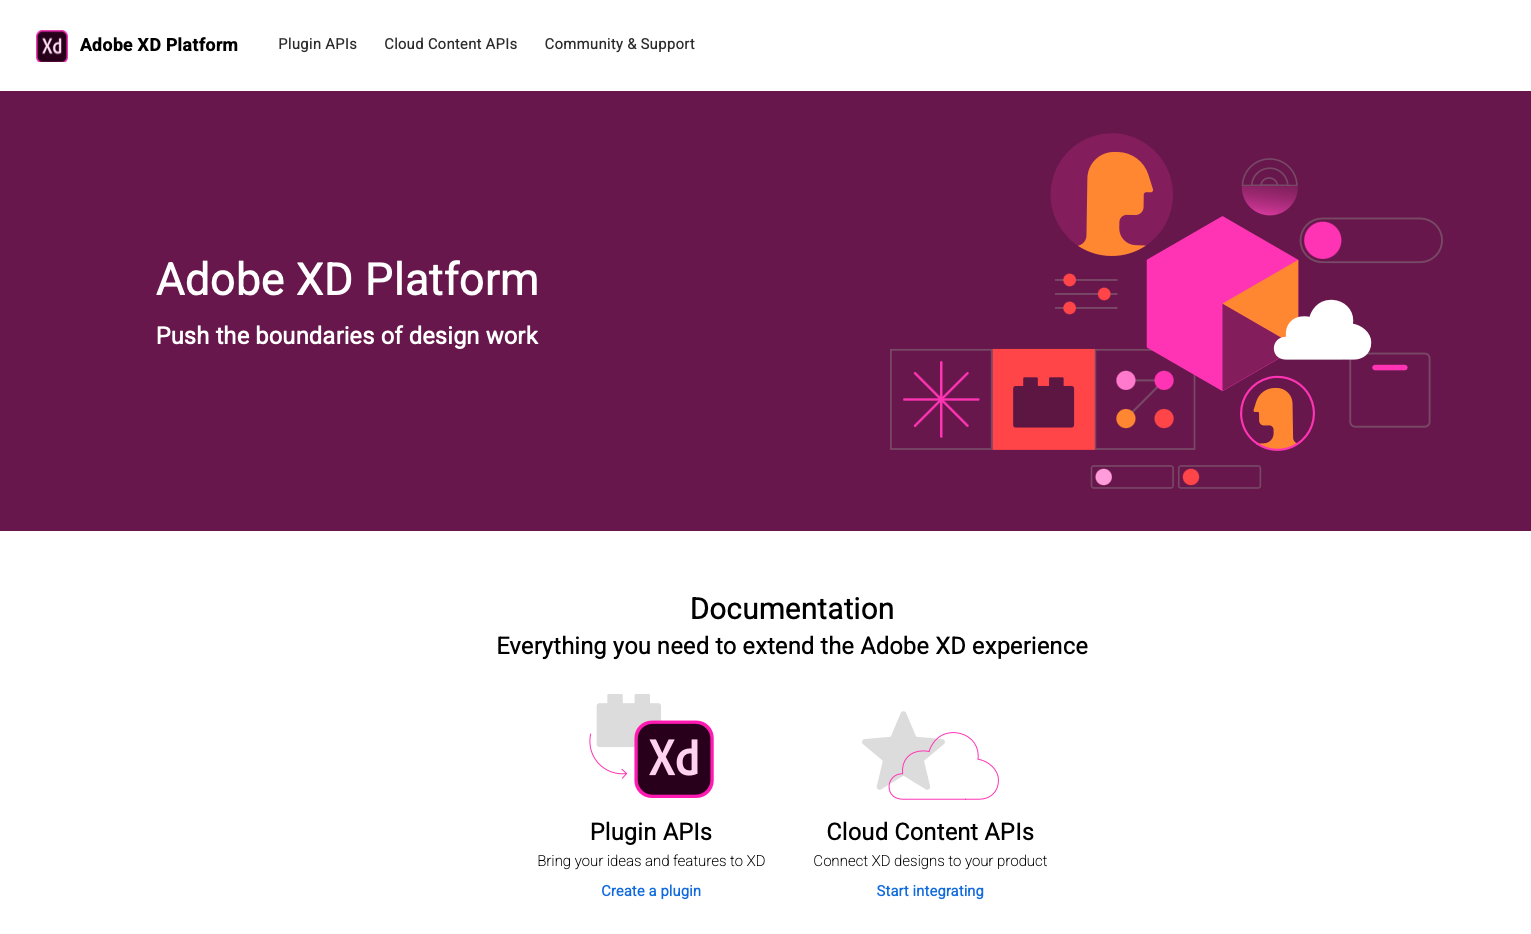The width and height of the screenshot is (1531, 934).
Task: Open Cloud Content APIs in the top navigation
Action: 451,44
